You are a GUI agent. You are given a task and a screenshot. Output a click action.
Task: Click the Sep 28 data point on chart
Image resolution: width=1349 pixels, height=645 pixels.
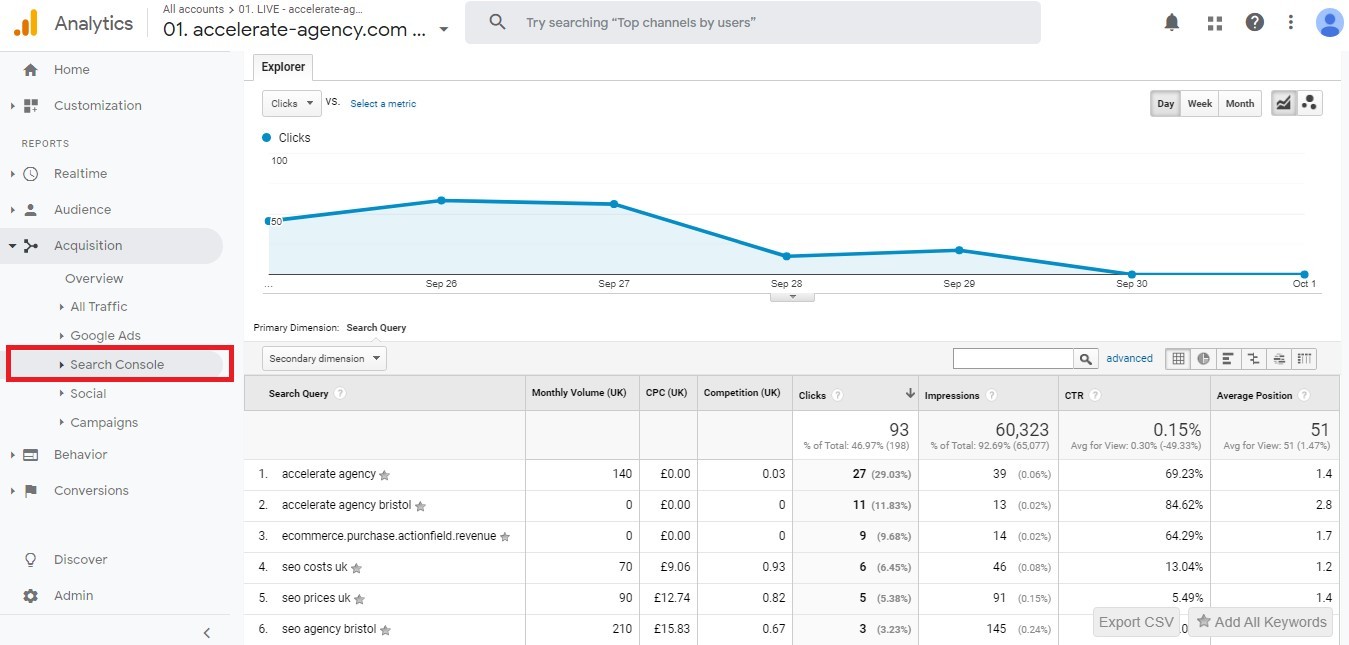(787, 256)
